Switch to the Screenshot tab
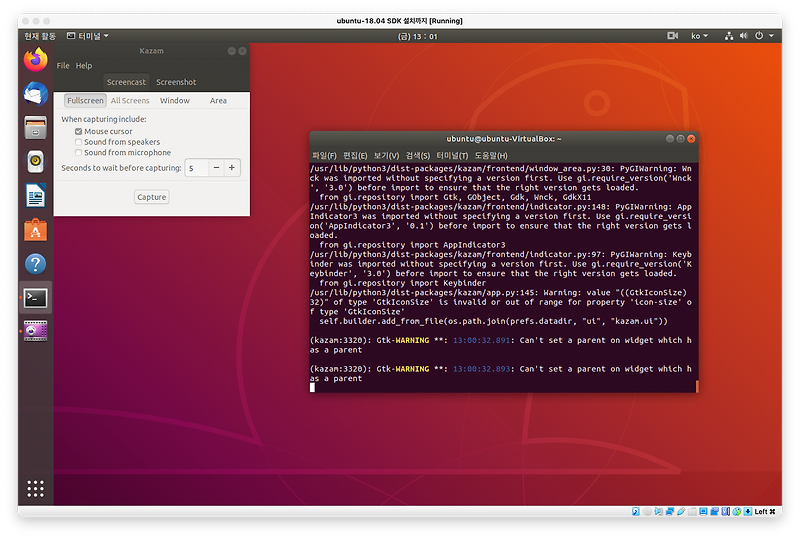 (x=176, y=82)
